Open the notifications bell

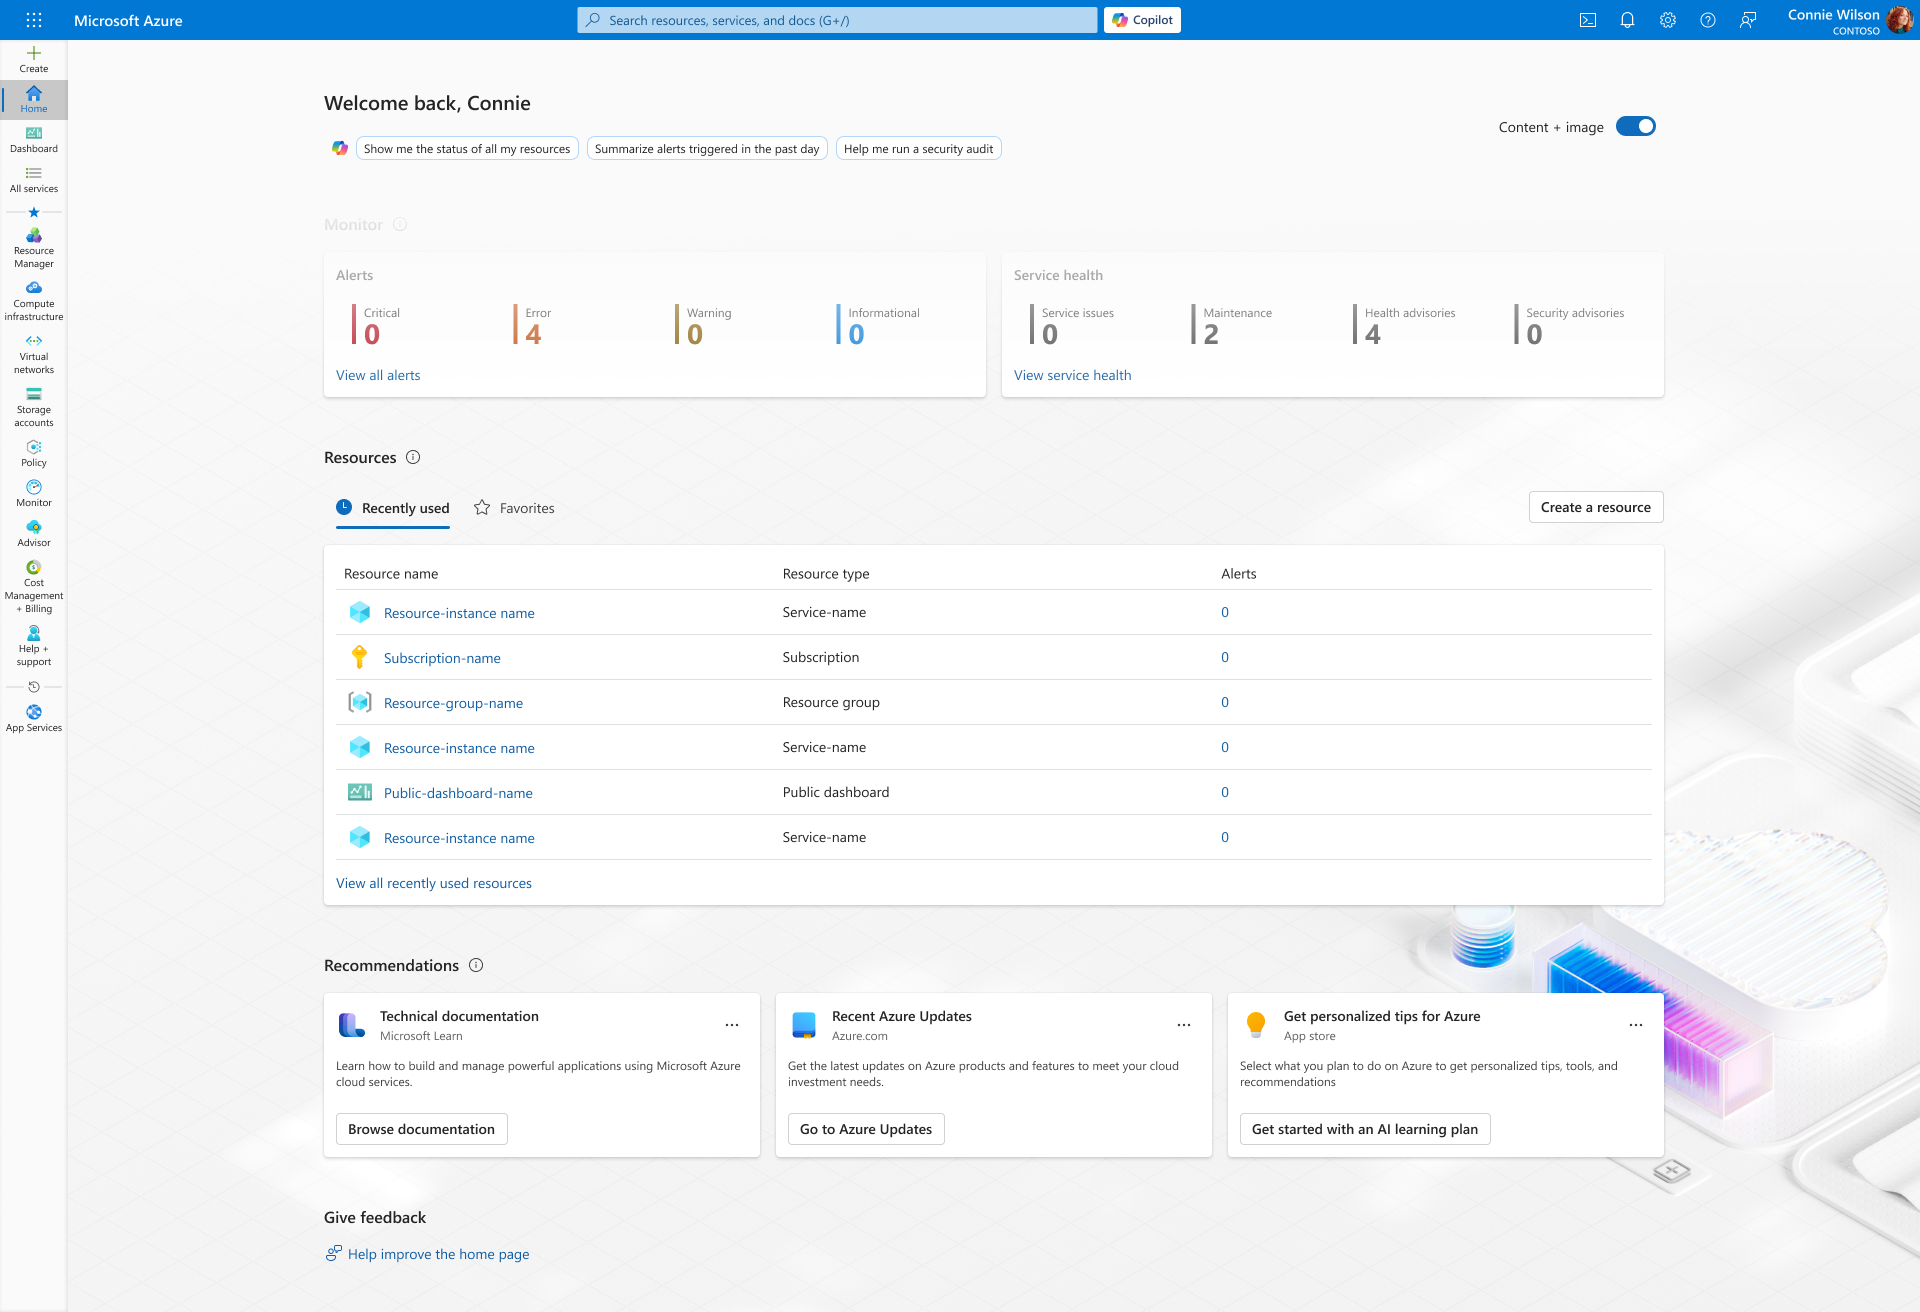[1627, 20]
